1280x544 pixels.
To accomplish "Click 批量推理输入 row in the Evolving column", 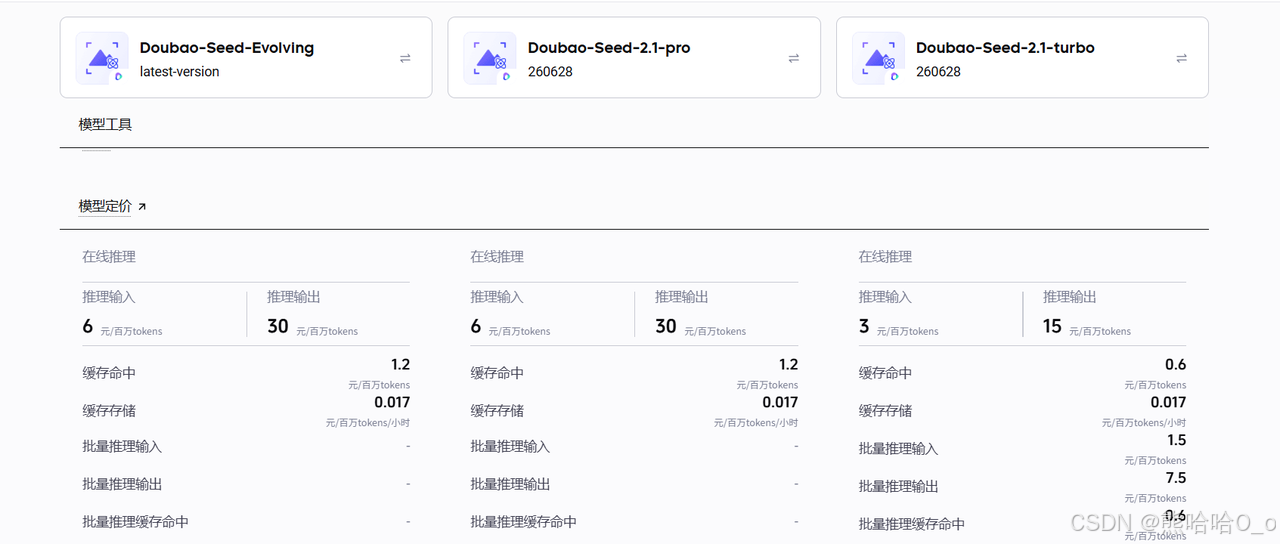I will (246, 447).
